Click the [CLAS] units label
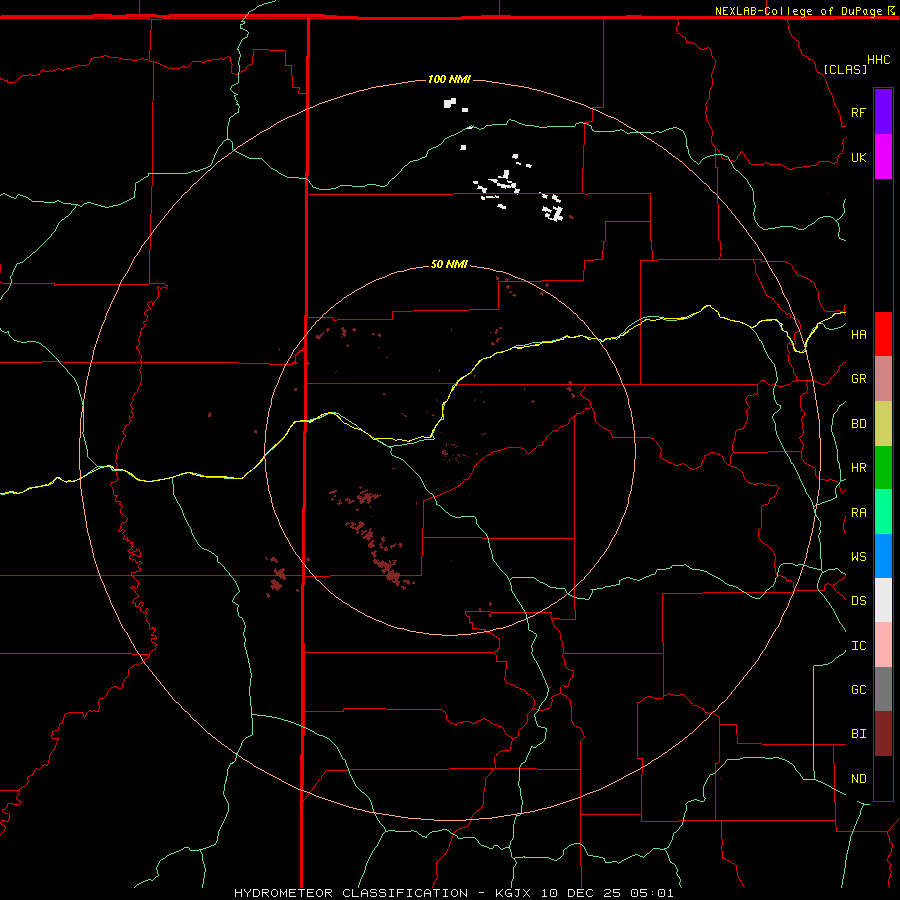Image resolution: width=900 pixels, height=900 pixels. click(x=845, y=69)
